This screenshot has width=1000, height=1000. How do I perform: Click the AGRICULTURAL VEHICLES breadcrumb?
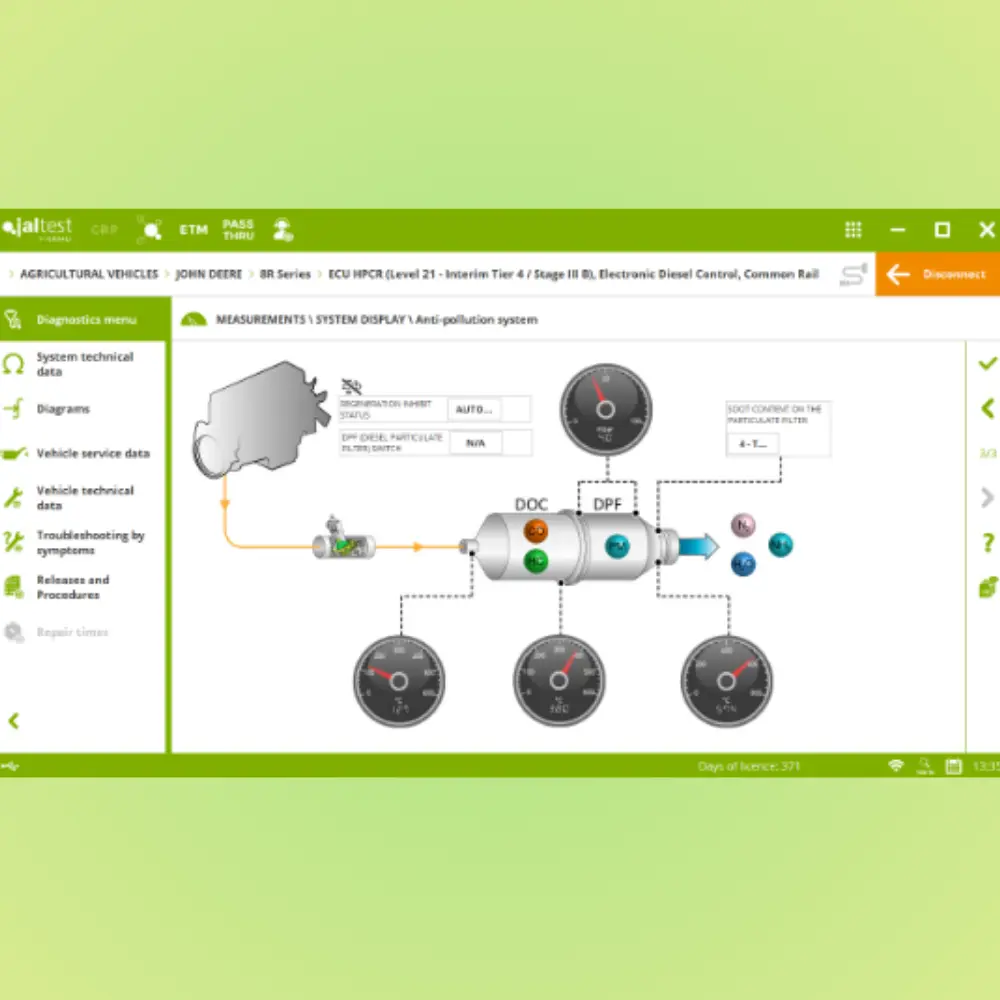tap(89, 274)
